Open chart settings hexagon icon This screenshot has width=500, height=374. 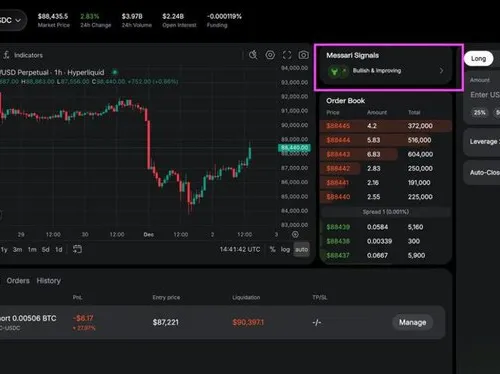(x=270, y=55)
